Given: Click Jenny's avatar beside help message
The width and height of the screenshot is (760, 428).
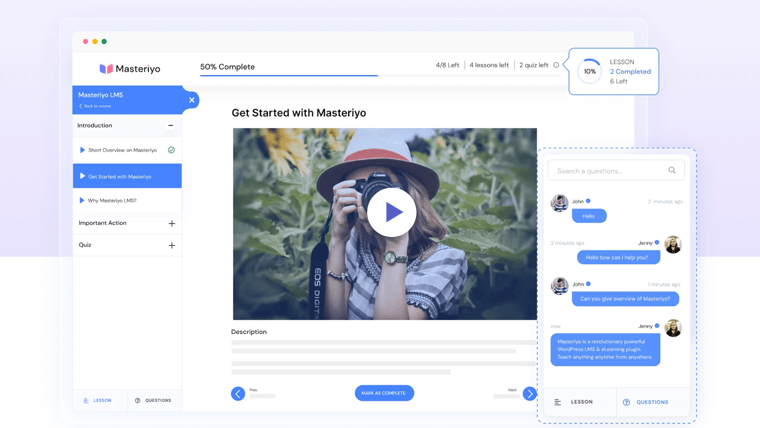Looking at the screenshot, I should click(x=673, y=245).
